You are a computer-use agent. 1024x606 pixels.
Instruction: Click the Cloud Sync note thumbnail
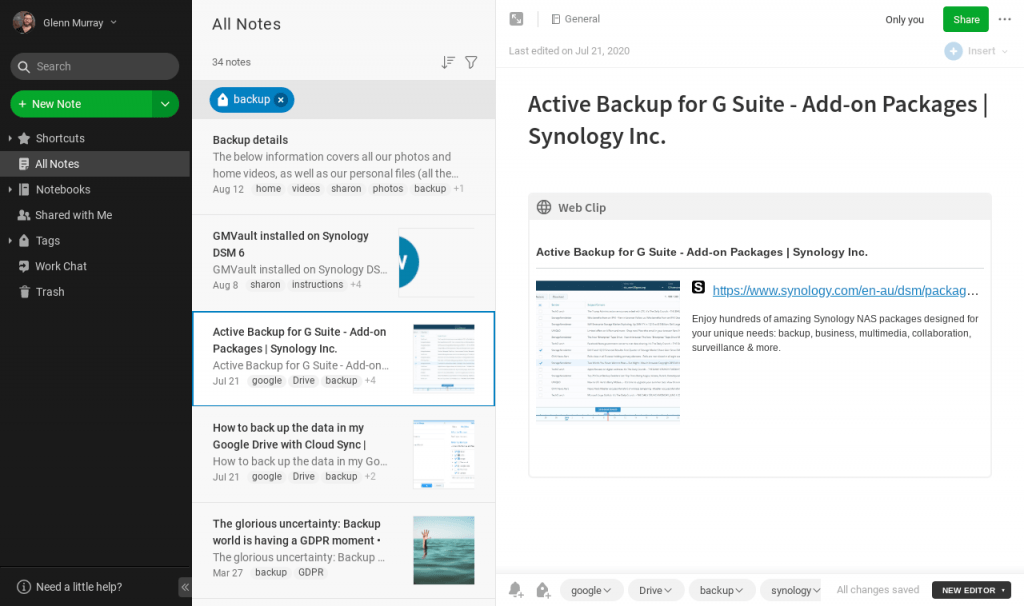click(443, 454)
